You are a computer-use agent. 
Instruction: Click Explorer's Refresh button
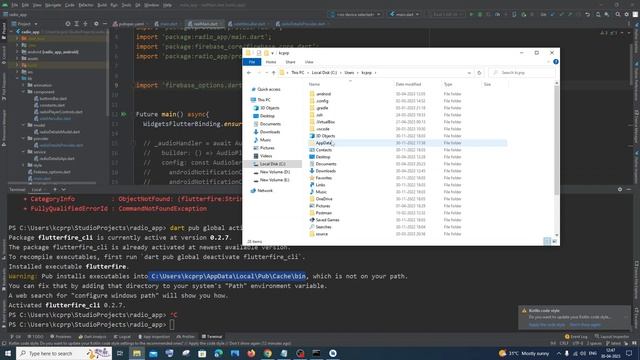[x=479, y=73]
